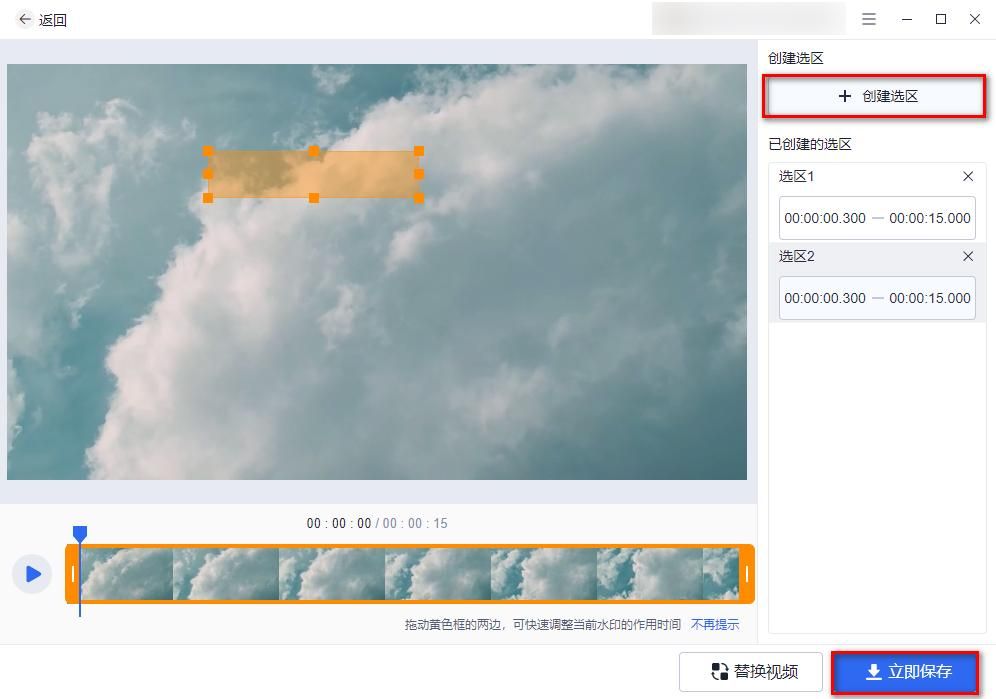
Task: Edit 选区1 start time 00:00:00.300
Action: pyautogui.click(x=824, y=218)
